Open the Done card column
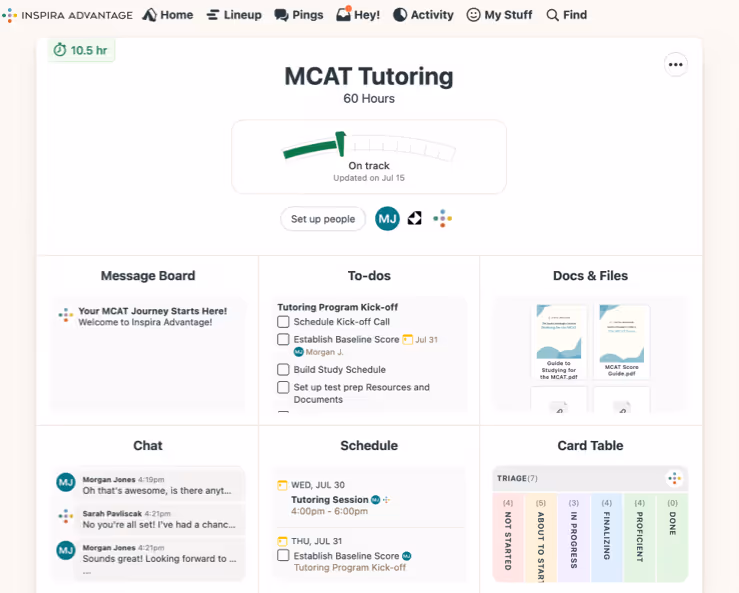This screenshot has width=739, height=593. point(673,537)
